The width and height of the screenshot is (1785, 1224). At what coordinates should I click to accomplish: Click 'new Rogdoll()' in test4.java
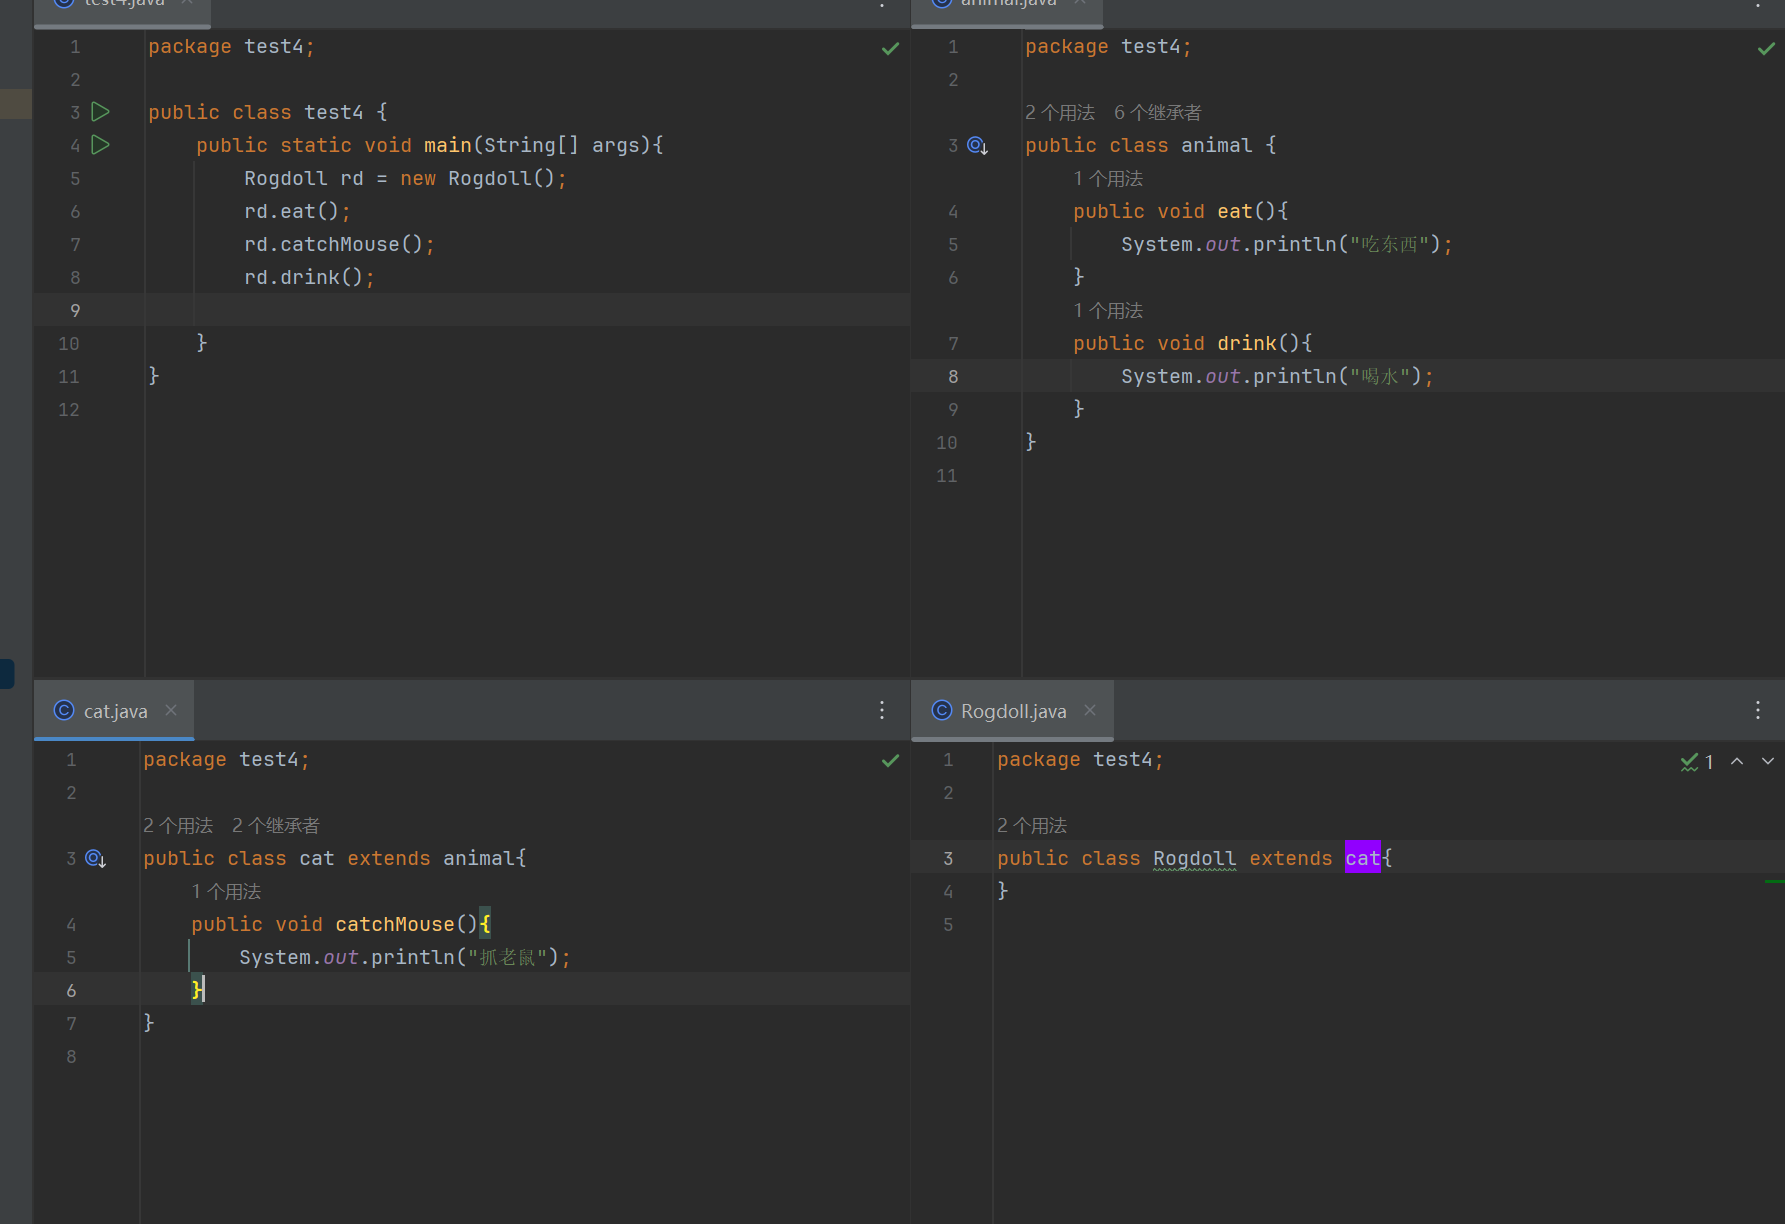477,178
